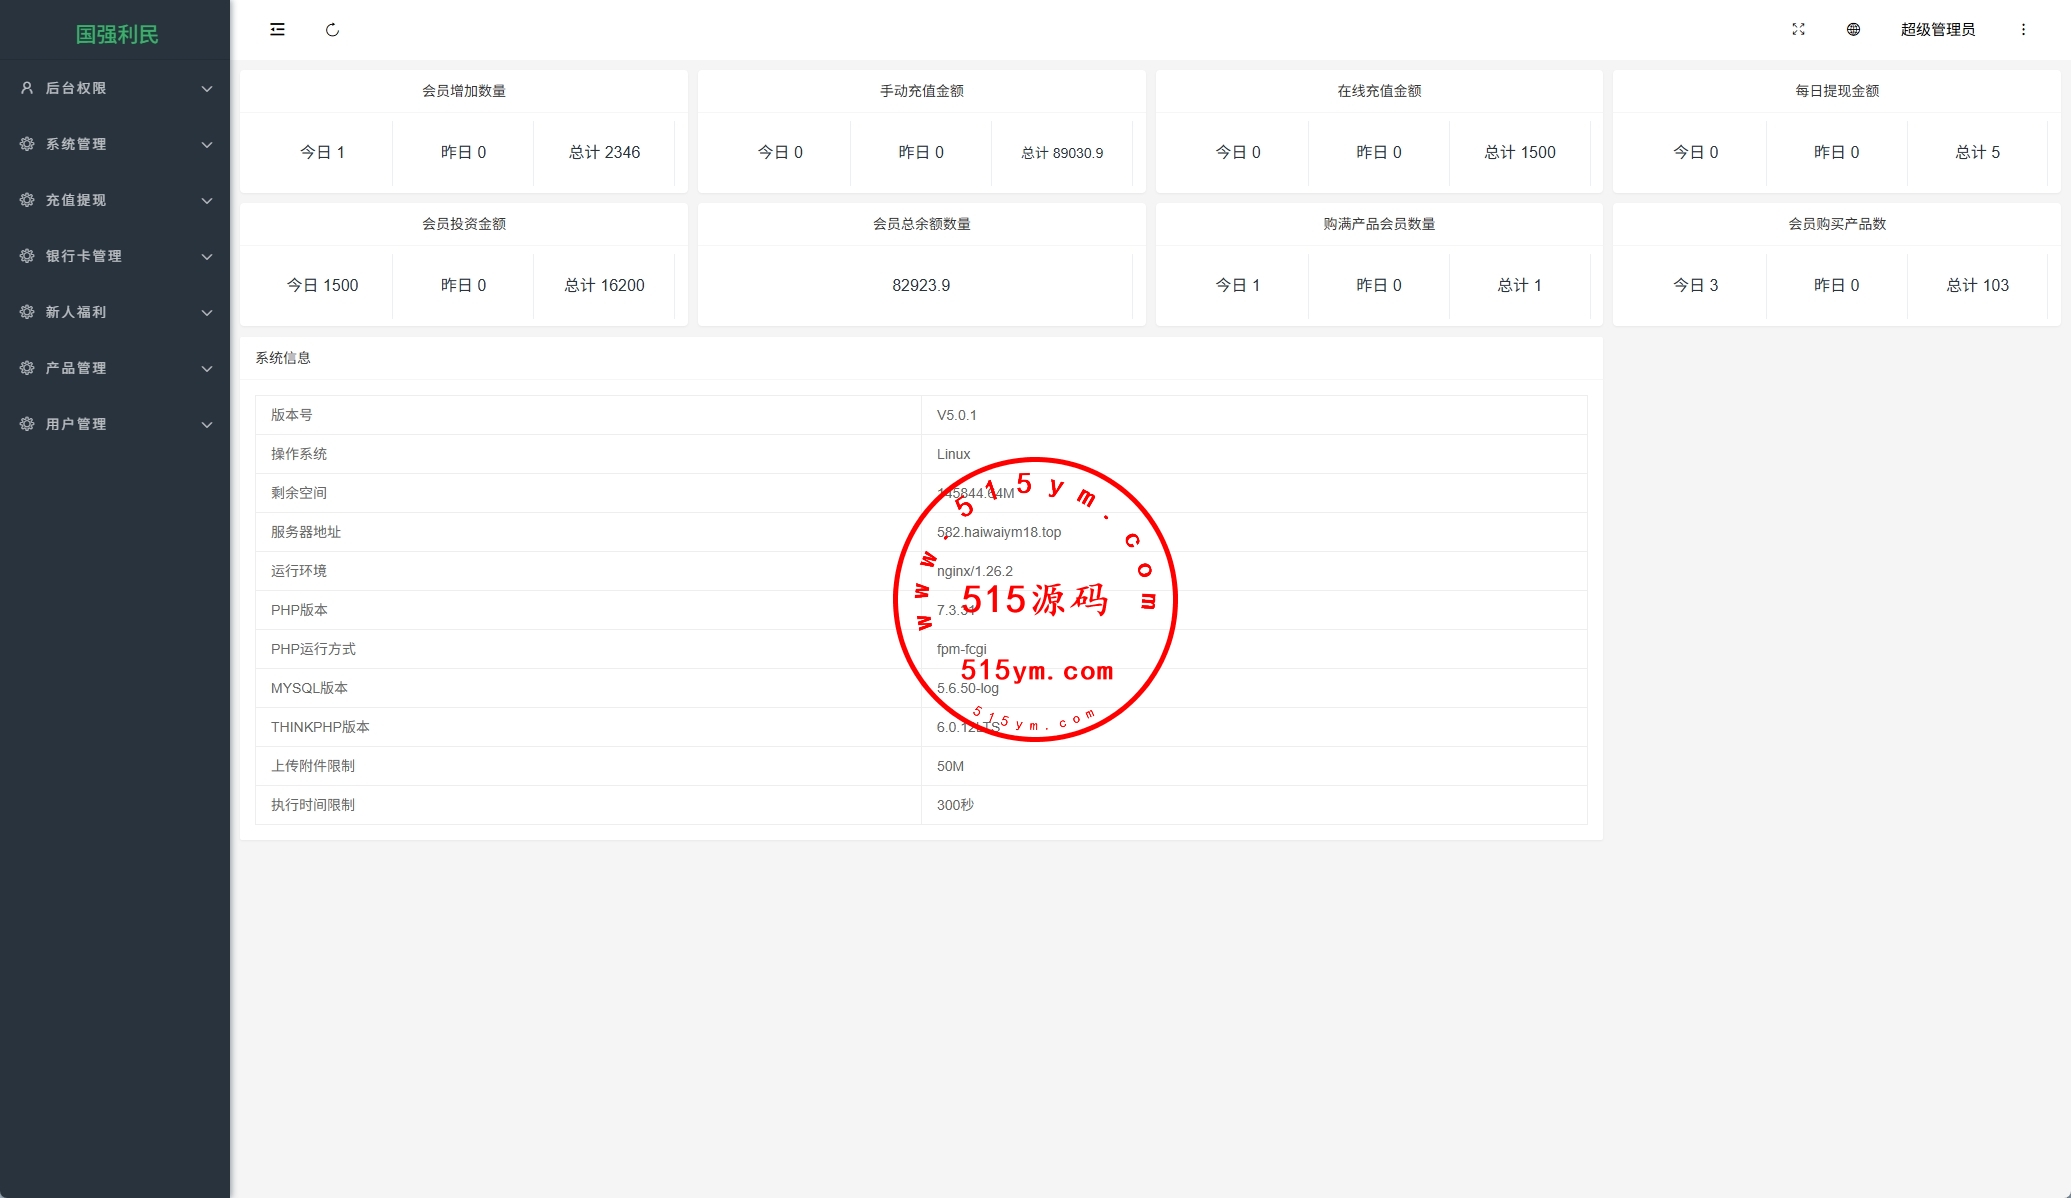Enter fullscreen mode via the expand icon
Image resolution: width=2071 pixels, height=1198 pixels.
(x=1798, y=30)
